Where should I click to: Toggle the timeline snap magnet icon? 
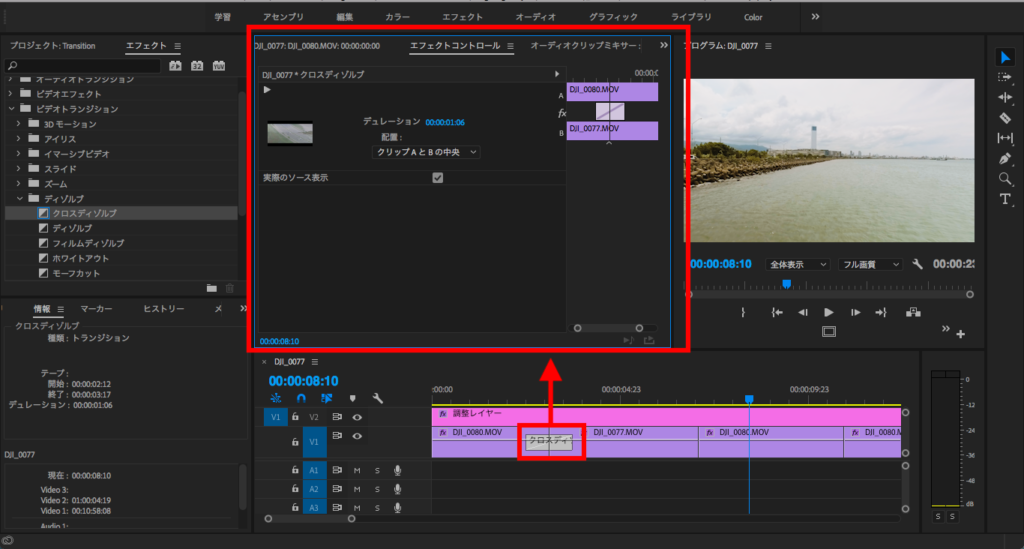[x=301, y=397]
